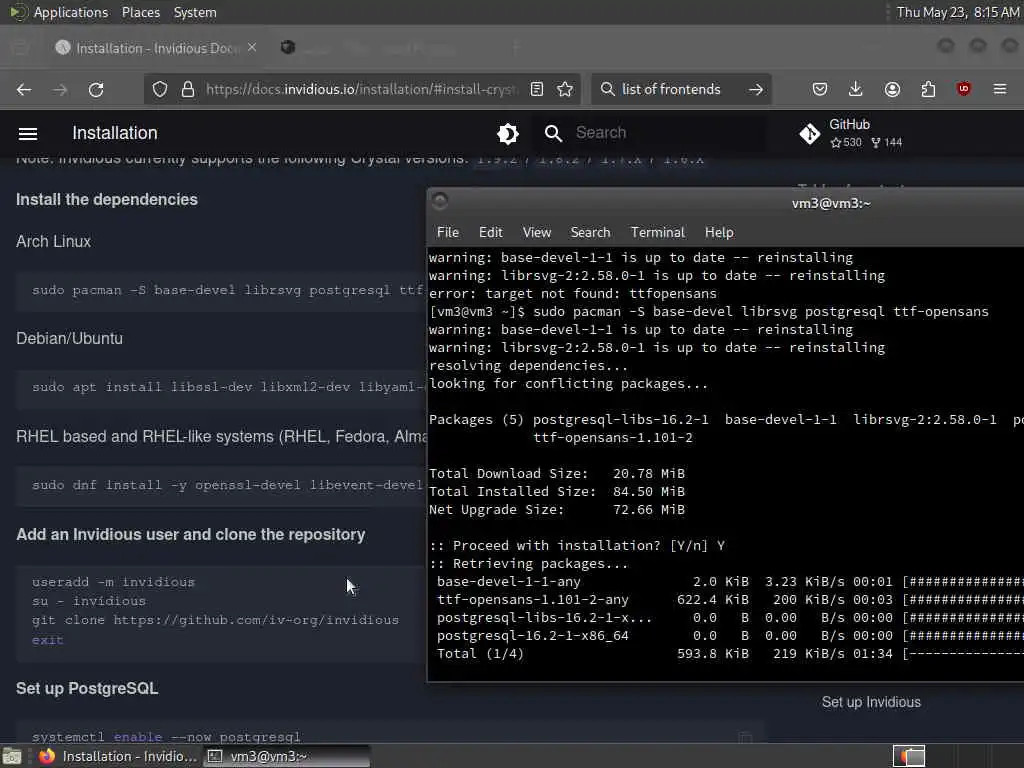Open the terminal Search menu
Viewport: 1024px width, 768px height.
click(590, 232)
